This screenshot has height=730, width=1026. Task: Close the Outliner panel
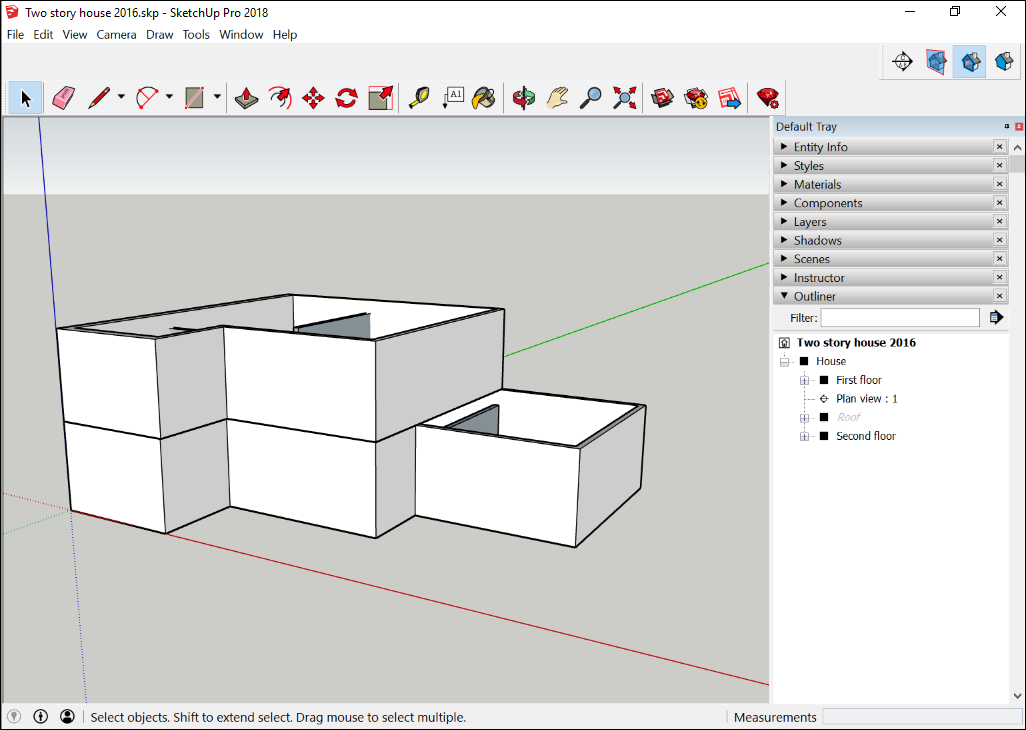999,296
